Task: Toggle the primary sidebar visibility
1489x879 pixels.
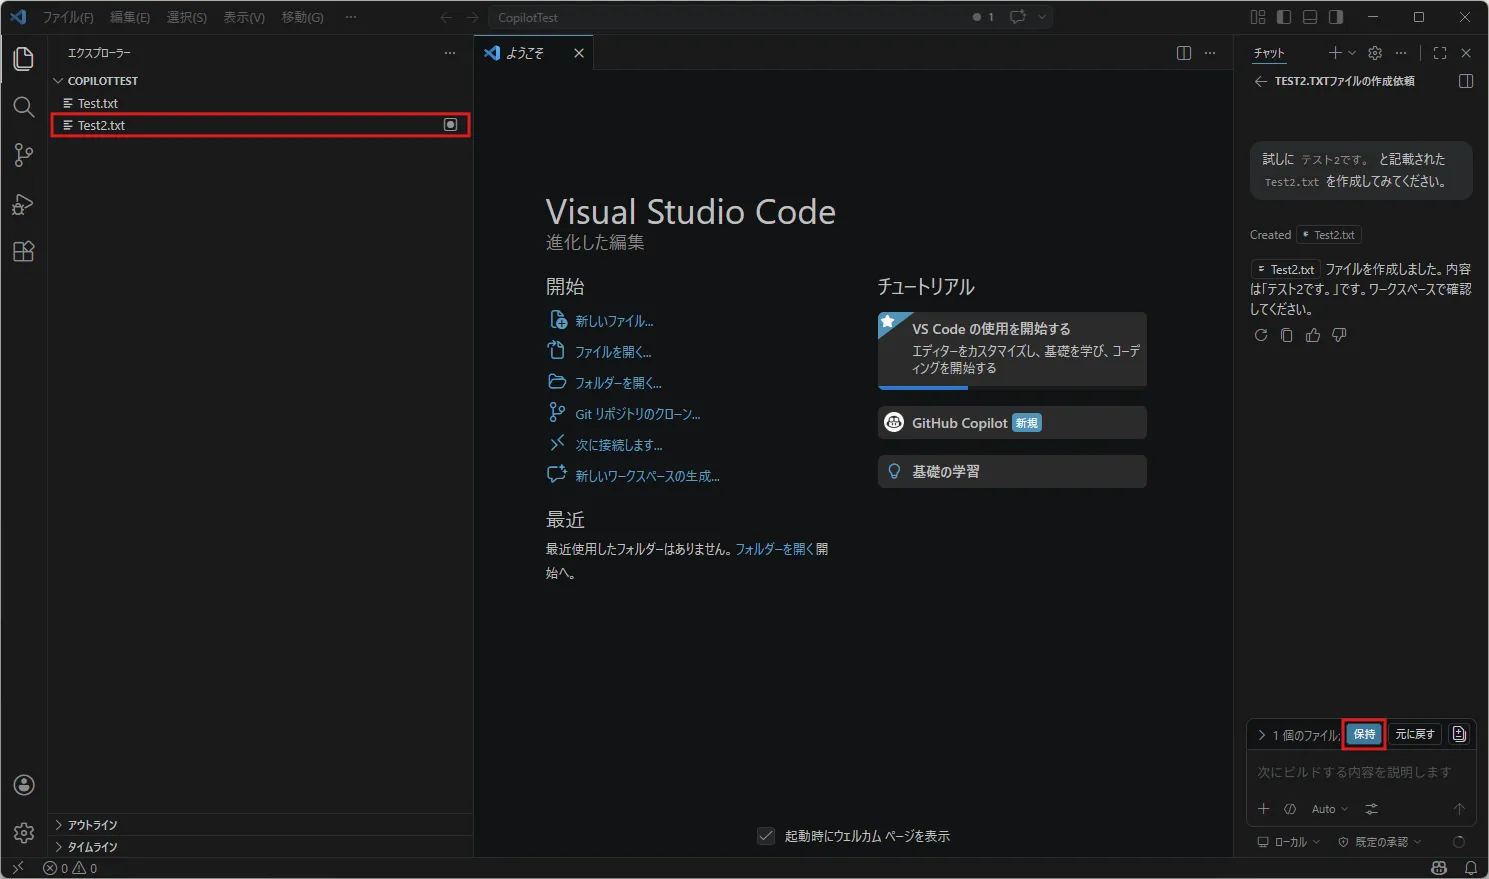Action: (1284, 17)
